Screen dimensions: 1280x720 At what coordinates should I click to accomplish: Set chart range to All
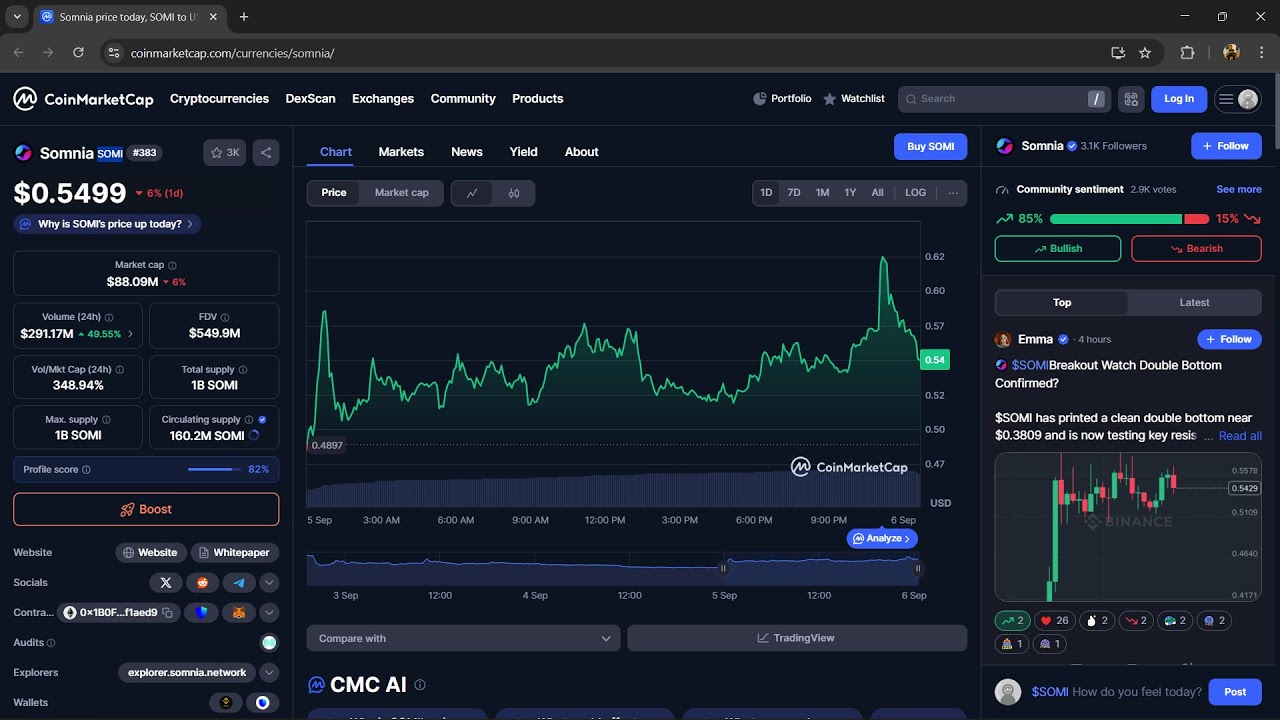pos(877,193)
